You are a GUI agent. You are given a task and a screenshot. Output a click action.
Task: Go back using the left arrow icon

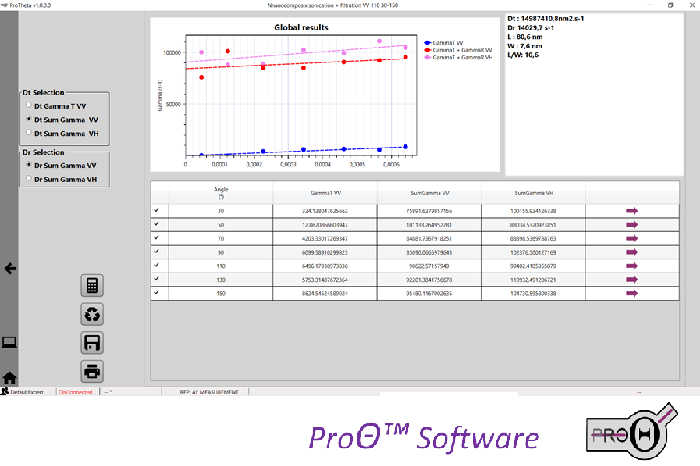(x=10, y=269)
